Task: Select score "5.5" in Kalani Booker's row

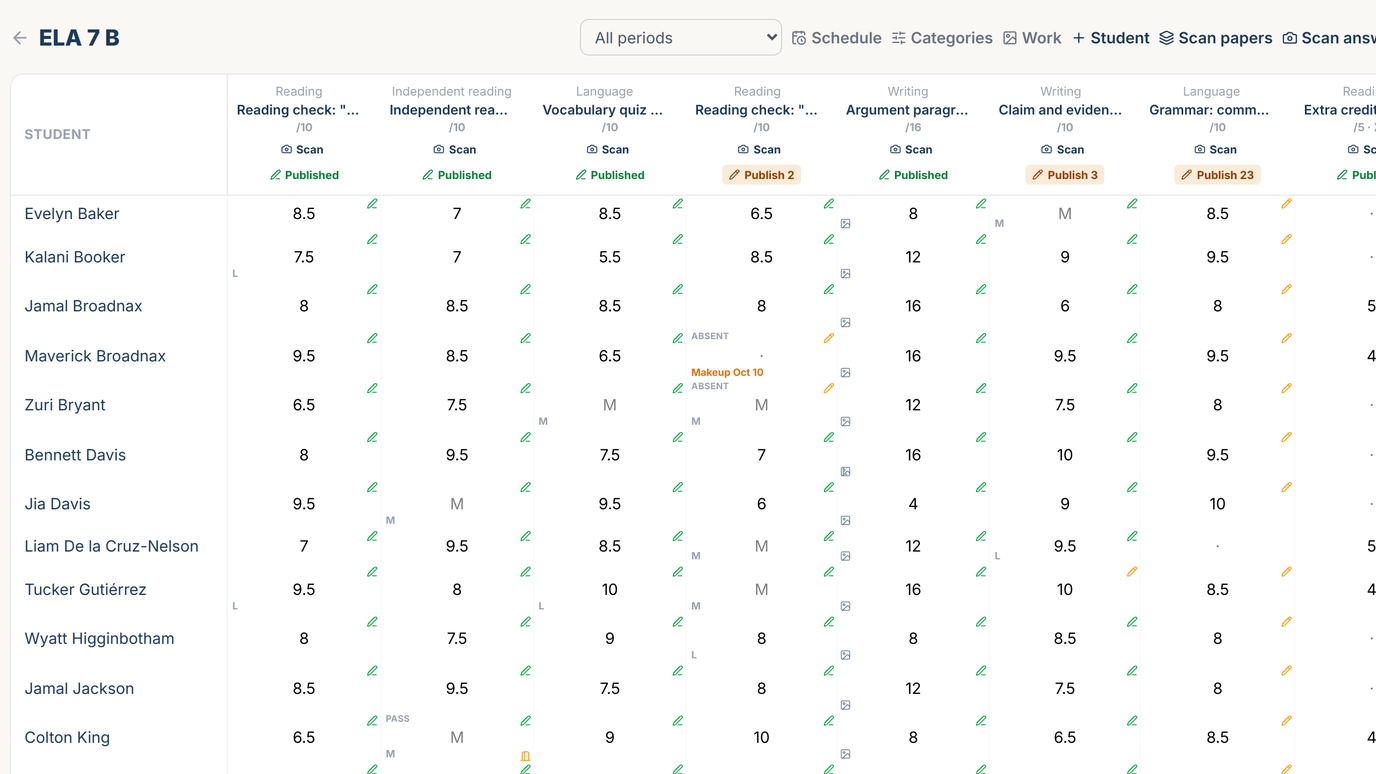Action: (610, 257)
